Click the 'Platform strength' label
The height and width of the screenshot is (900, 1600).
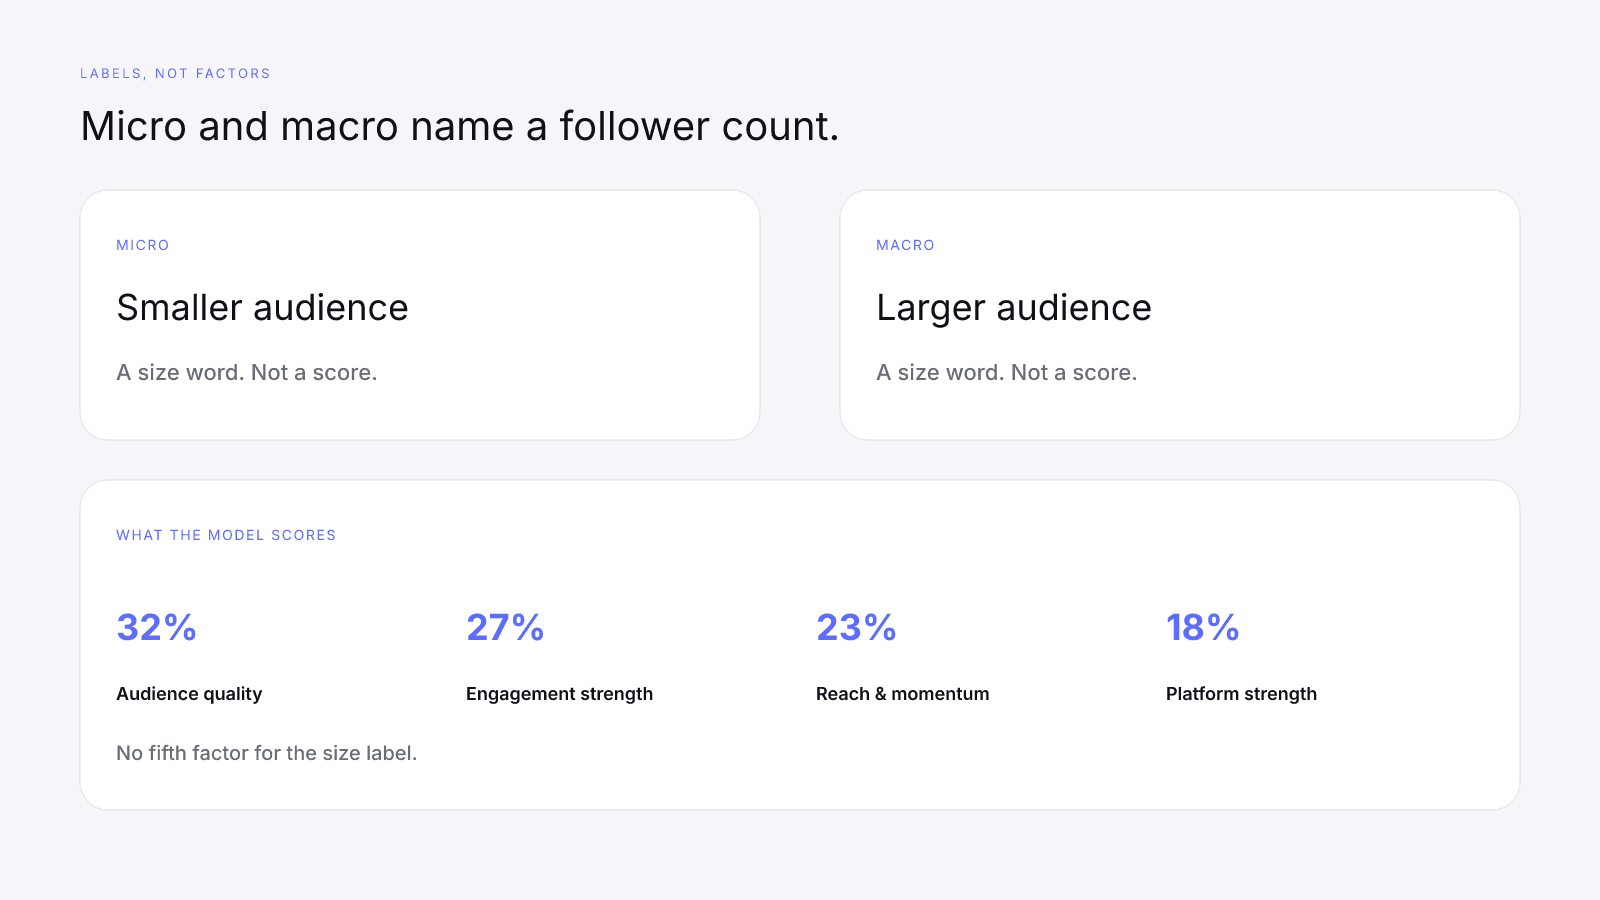pyautogui.click(x=1241, y=694)
